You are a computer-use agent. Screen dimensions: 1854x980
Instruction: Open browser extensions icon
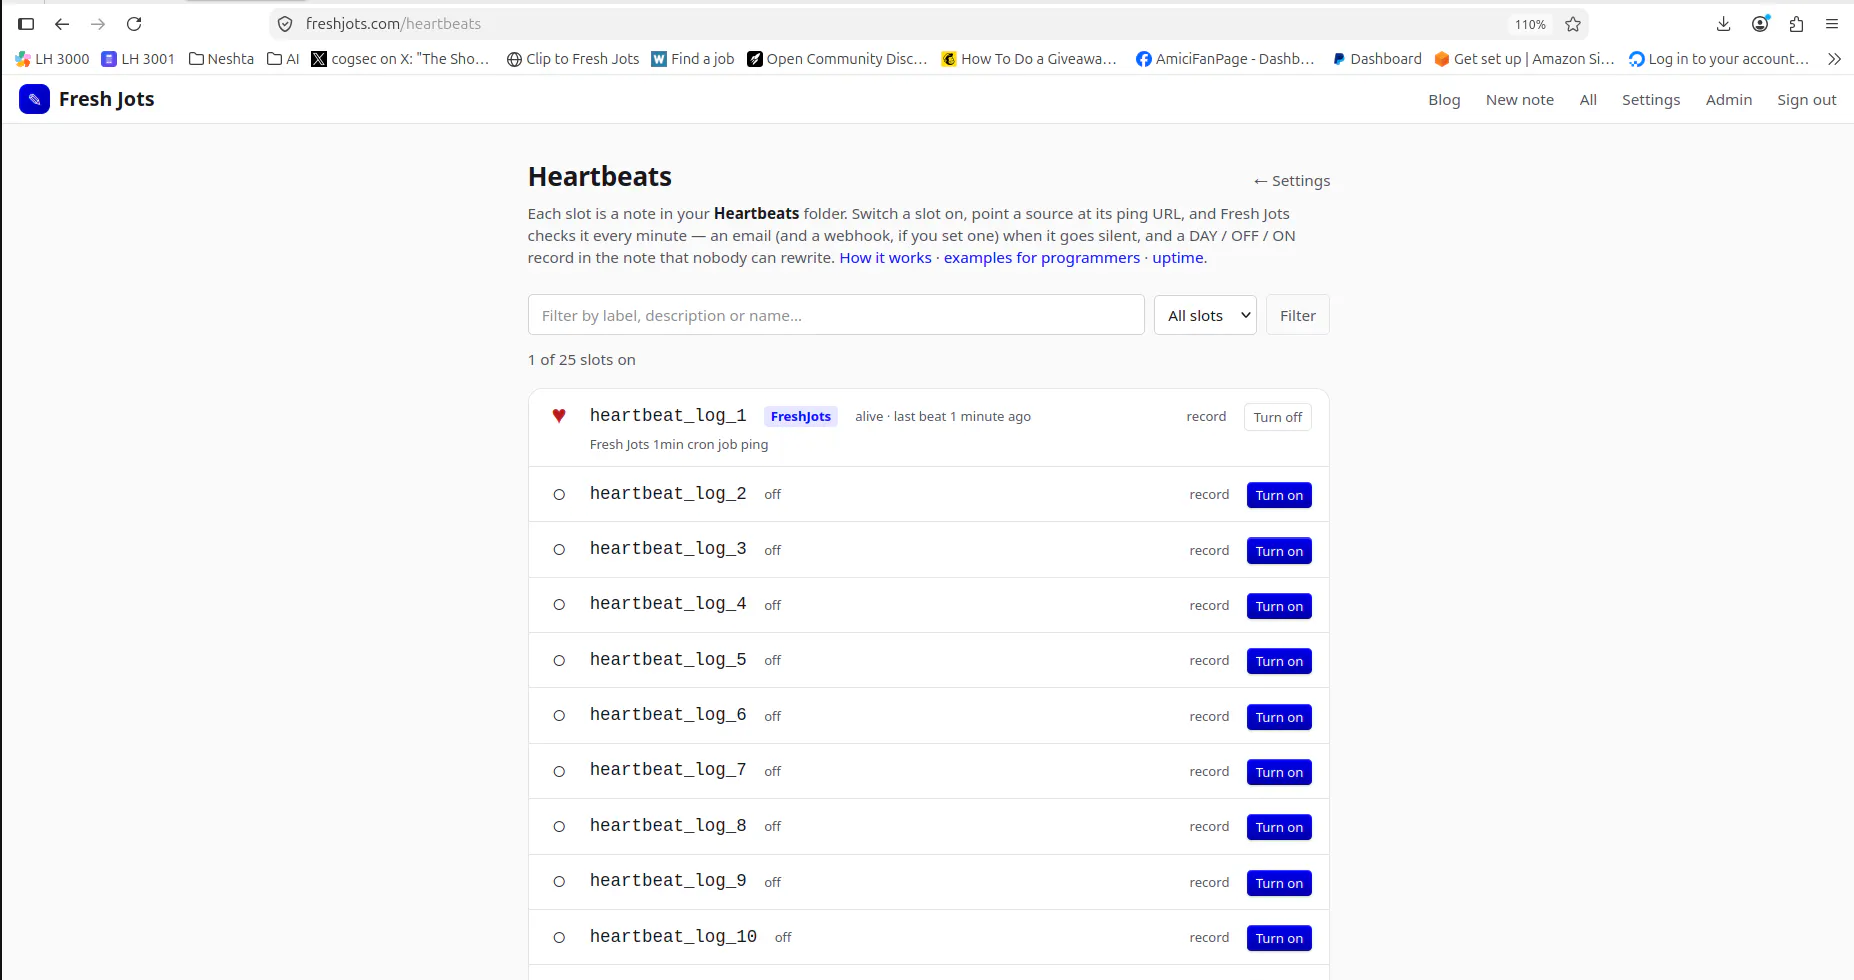coord(1796,24)
